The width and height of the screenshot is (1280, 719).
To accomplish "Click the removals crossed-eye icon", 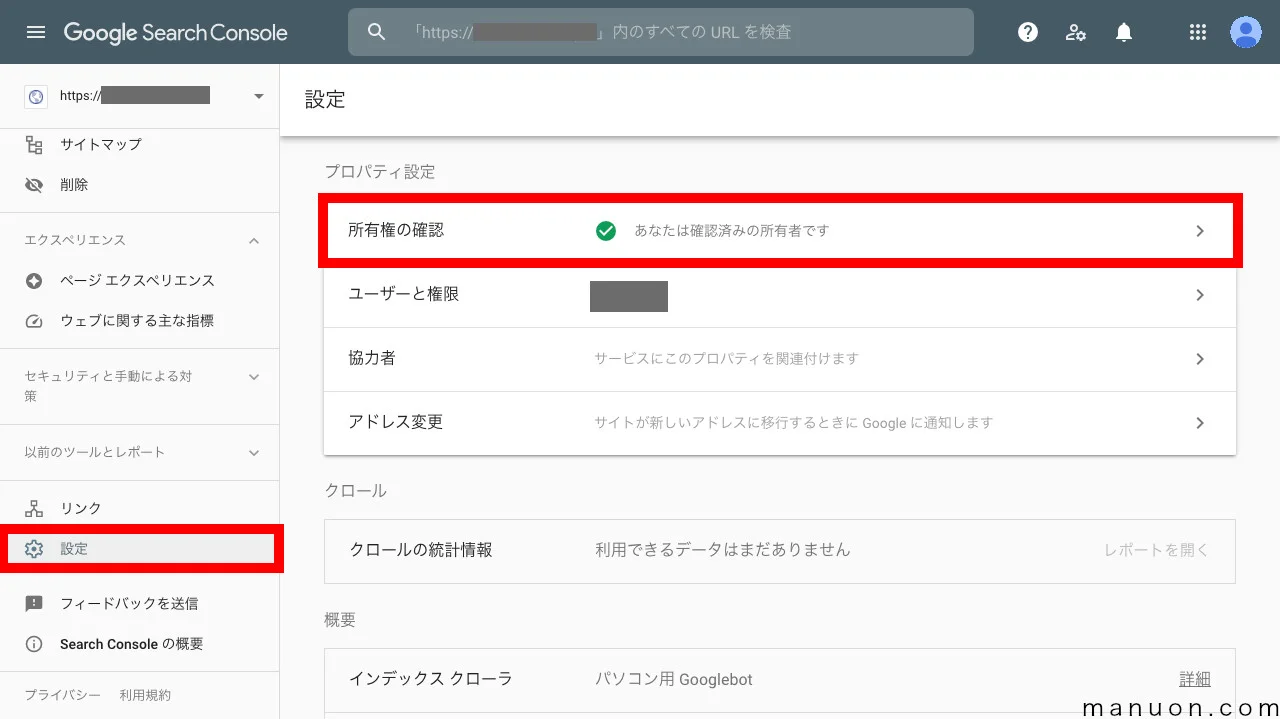I will tap(34, 185).
